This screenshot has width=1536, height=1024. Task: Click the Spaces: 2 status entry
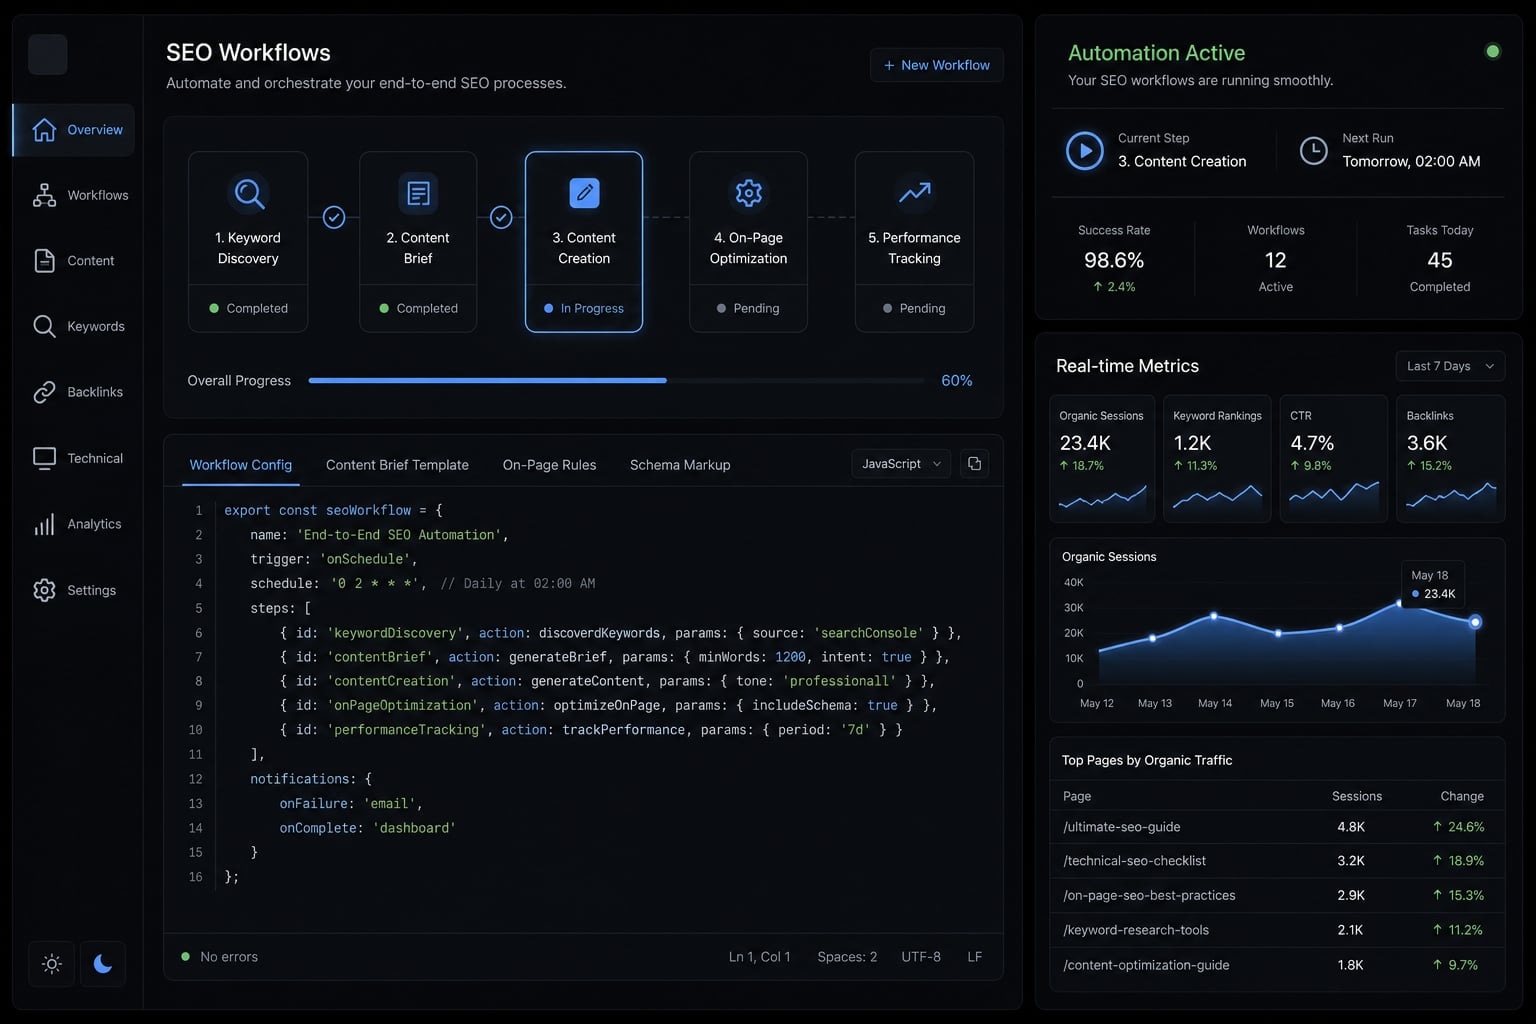[x=847, y=957]
